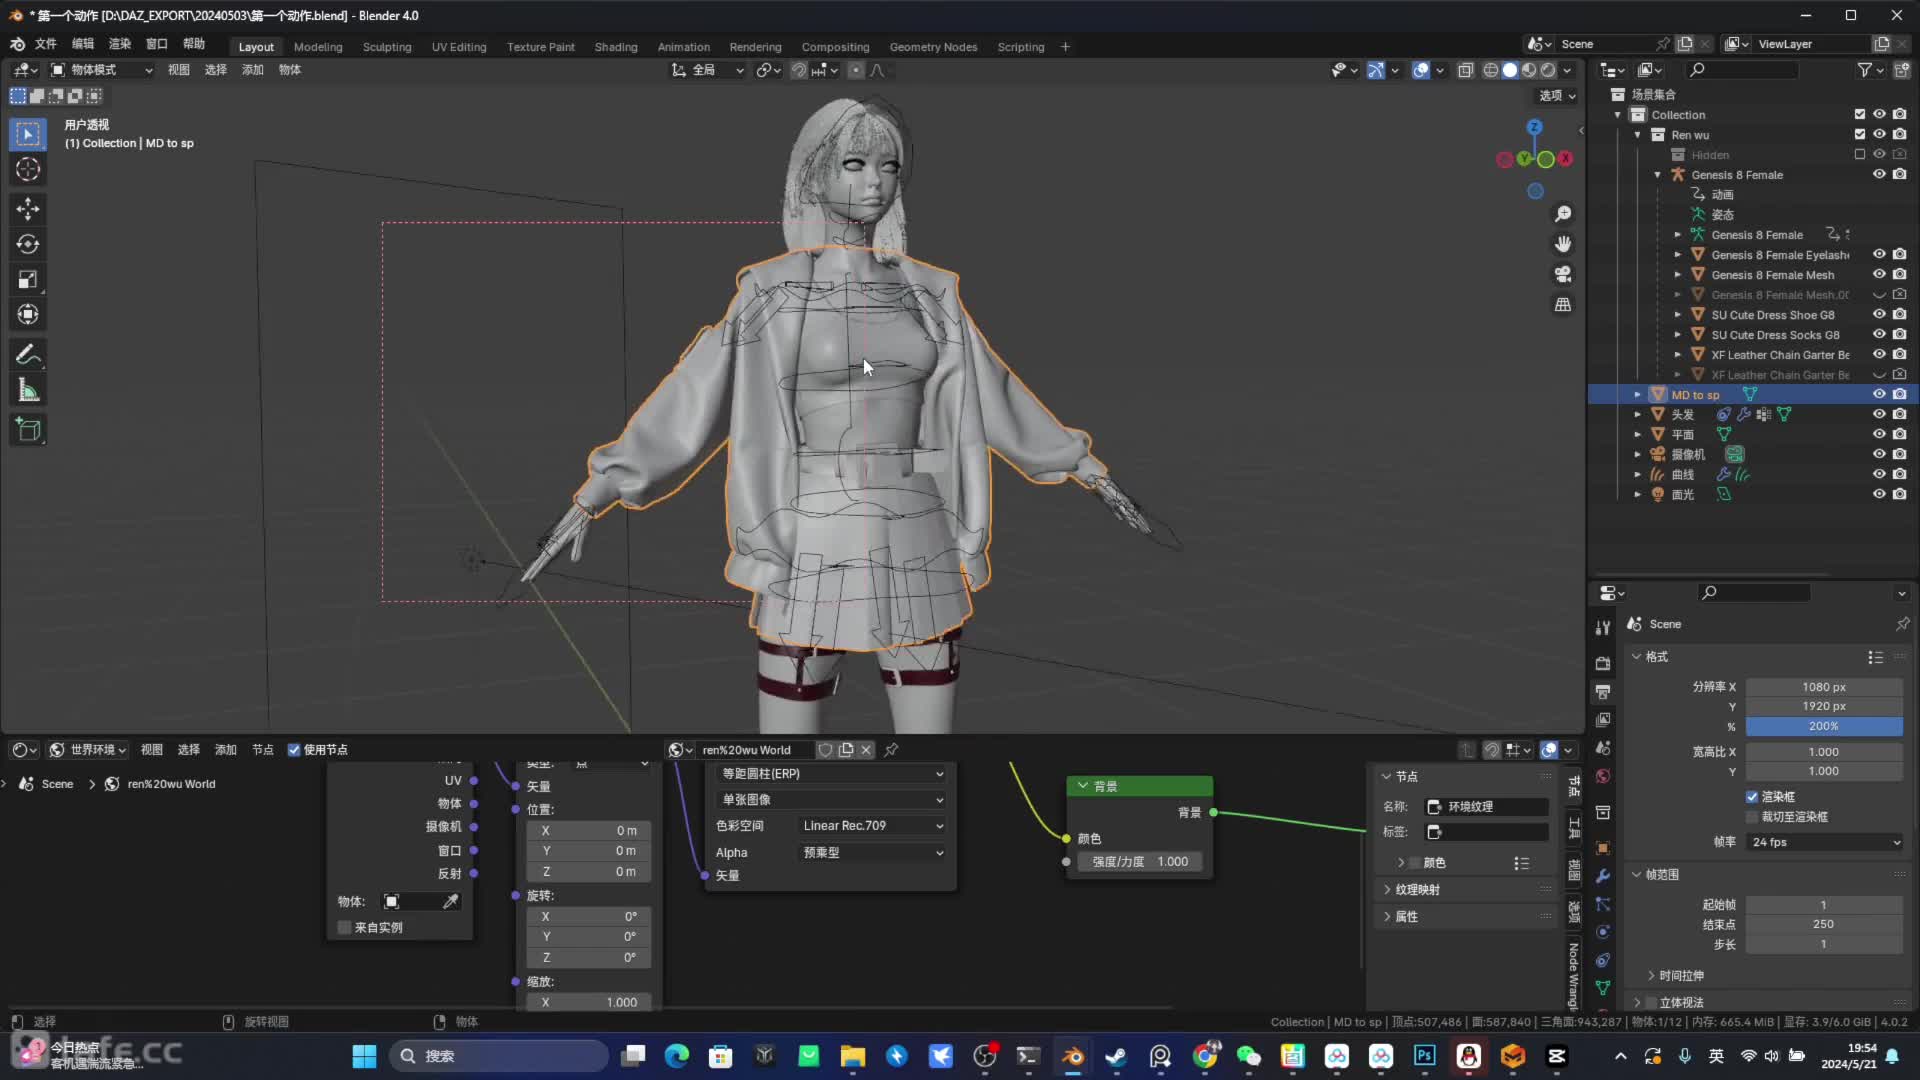Click the pan view hand icon
This screenshot has width=1920, height=1080.
(x=1563, y=244)
